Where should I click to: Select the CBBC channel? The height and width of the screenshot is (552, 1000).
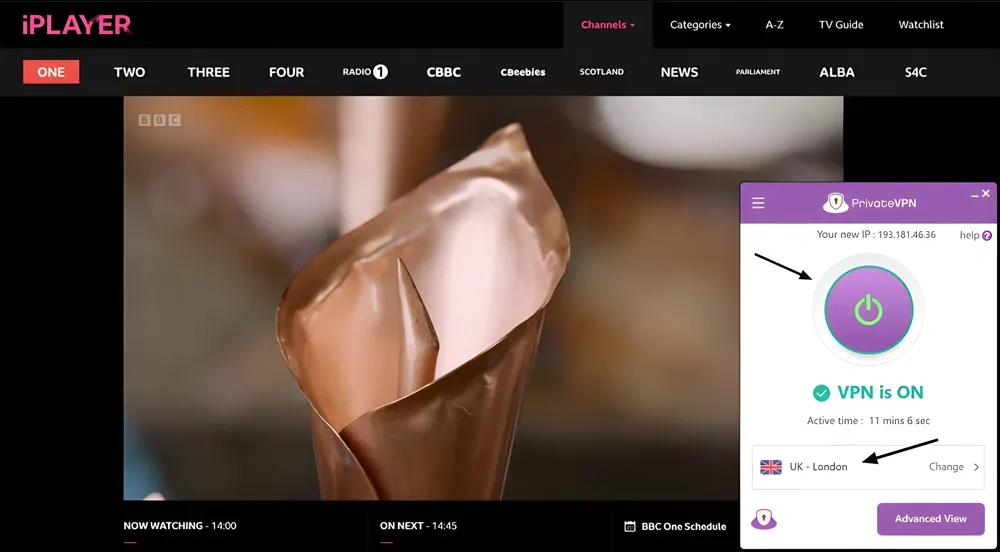(444, 72)
